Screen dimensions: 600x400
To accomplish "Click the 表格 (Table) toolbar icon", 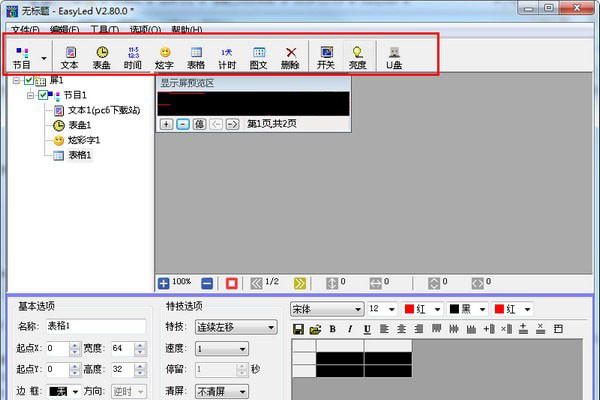I will 196,56.
